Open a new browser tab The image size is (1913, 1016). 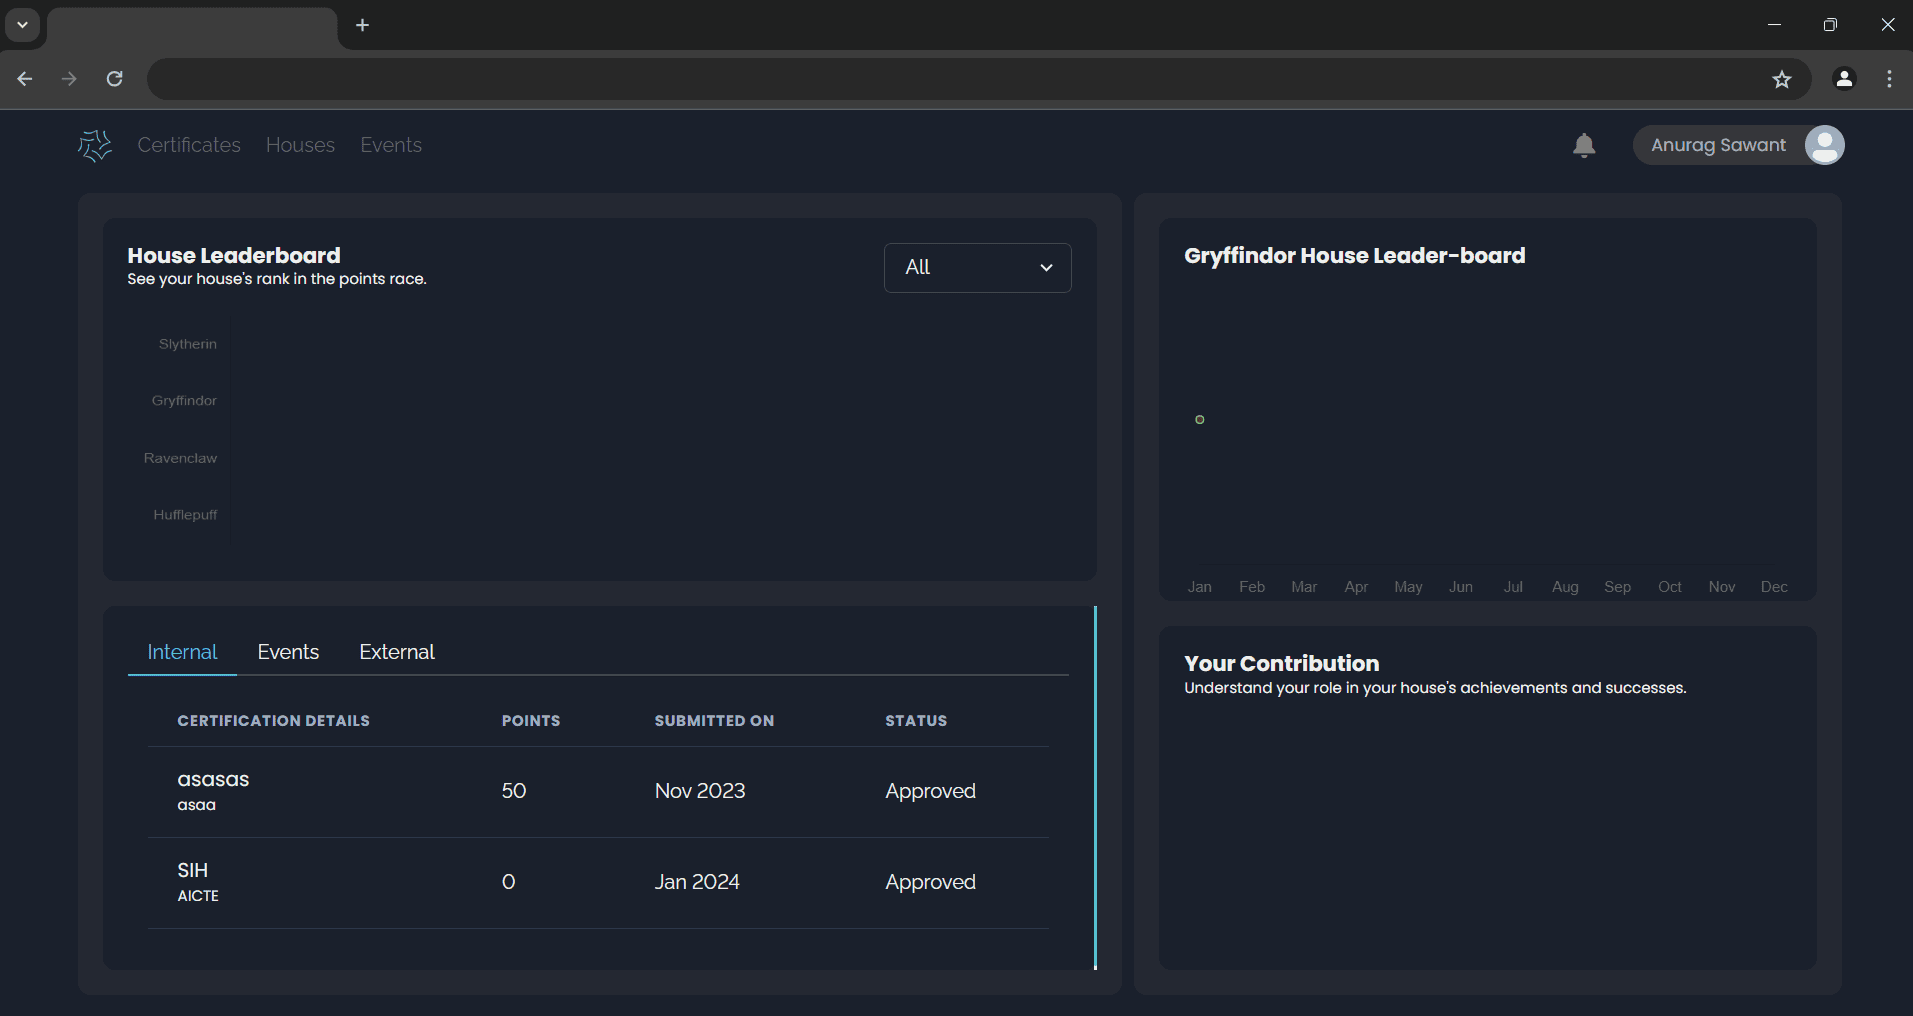(362, 25)
